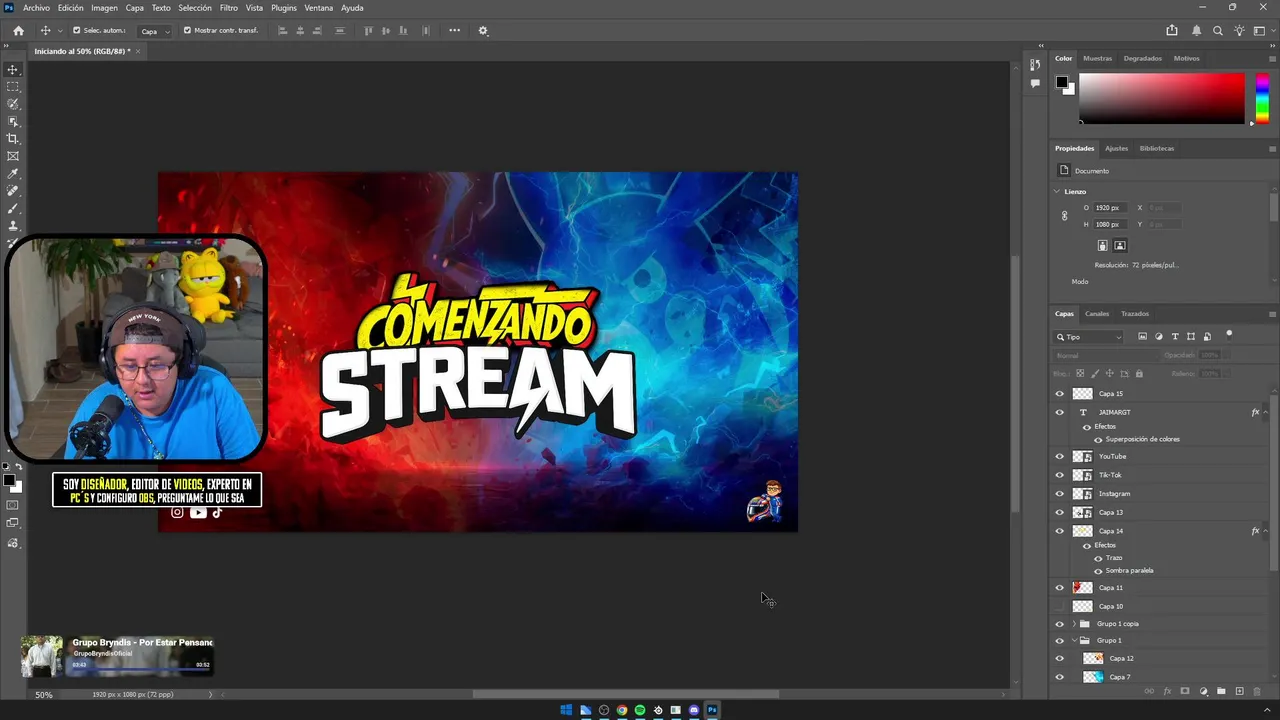Open the share icon at top right
Screen dimensions: 1280x720
(x=1172, y=31)
